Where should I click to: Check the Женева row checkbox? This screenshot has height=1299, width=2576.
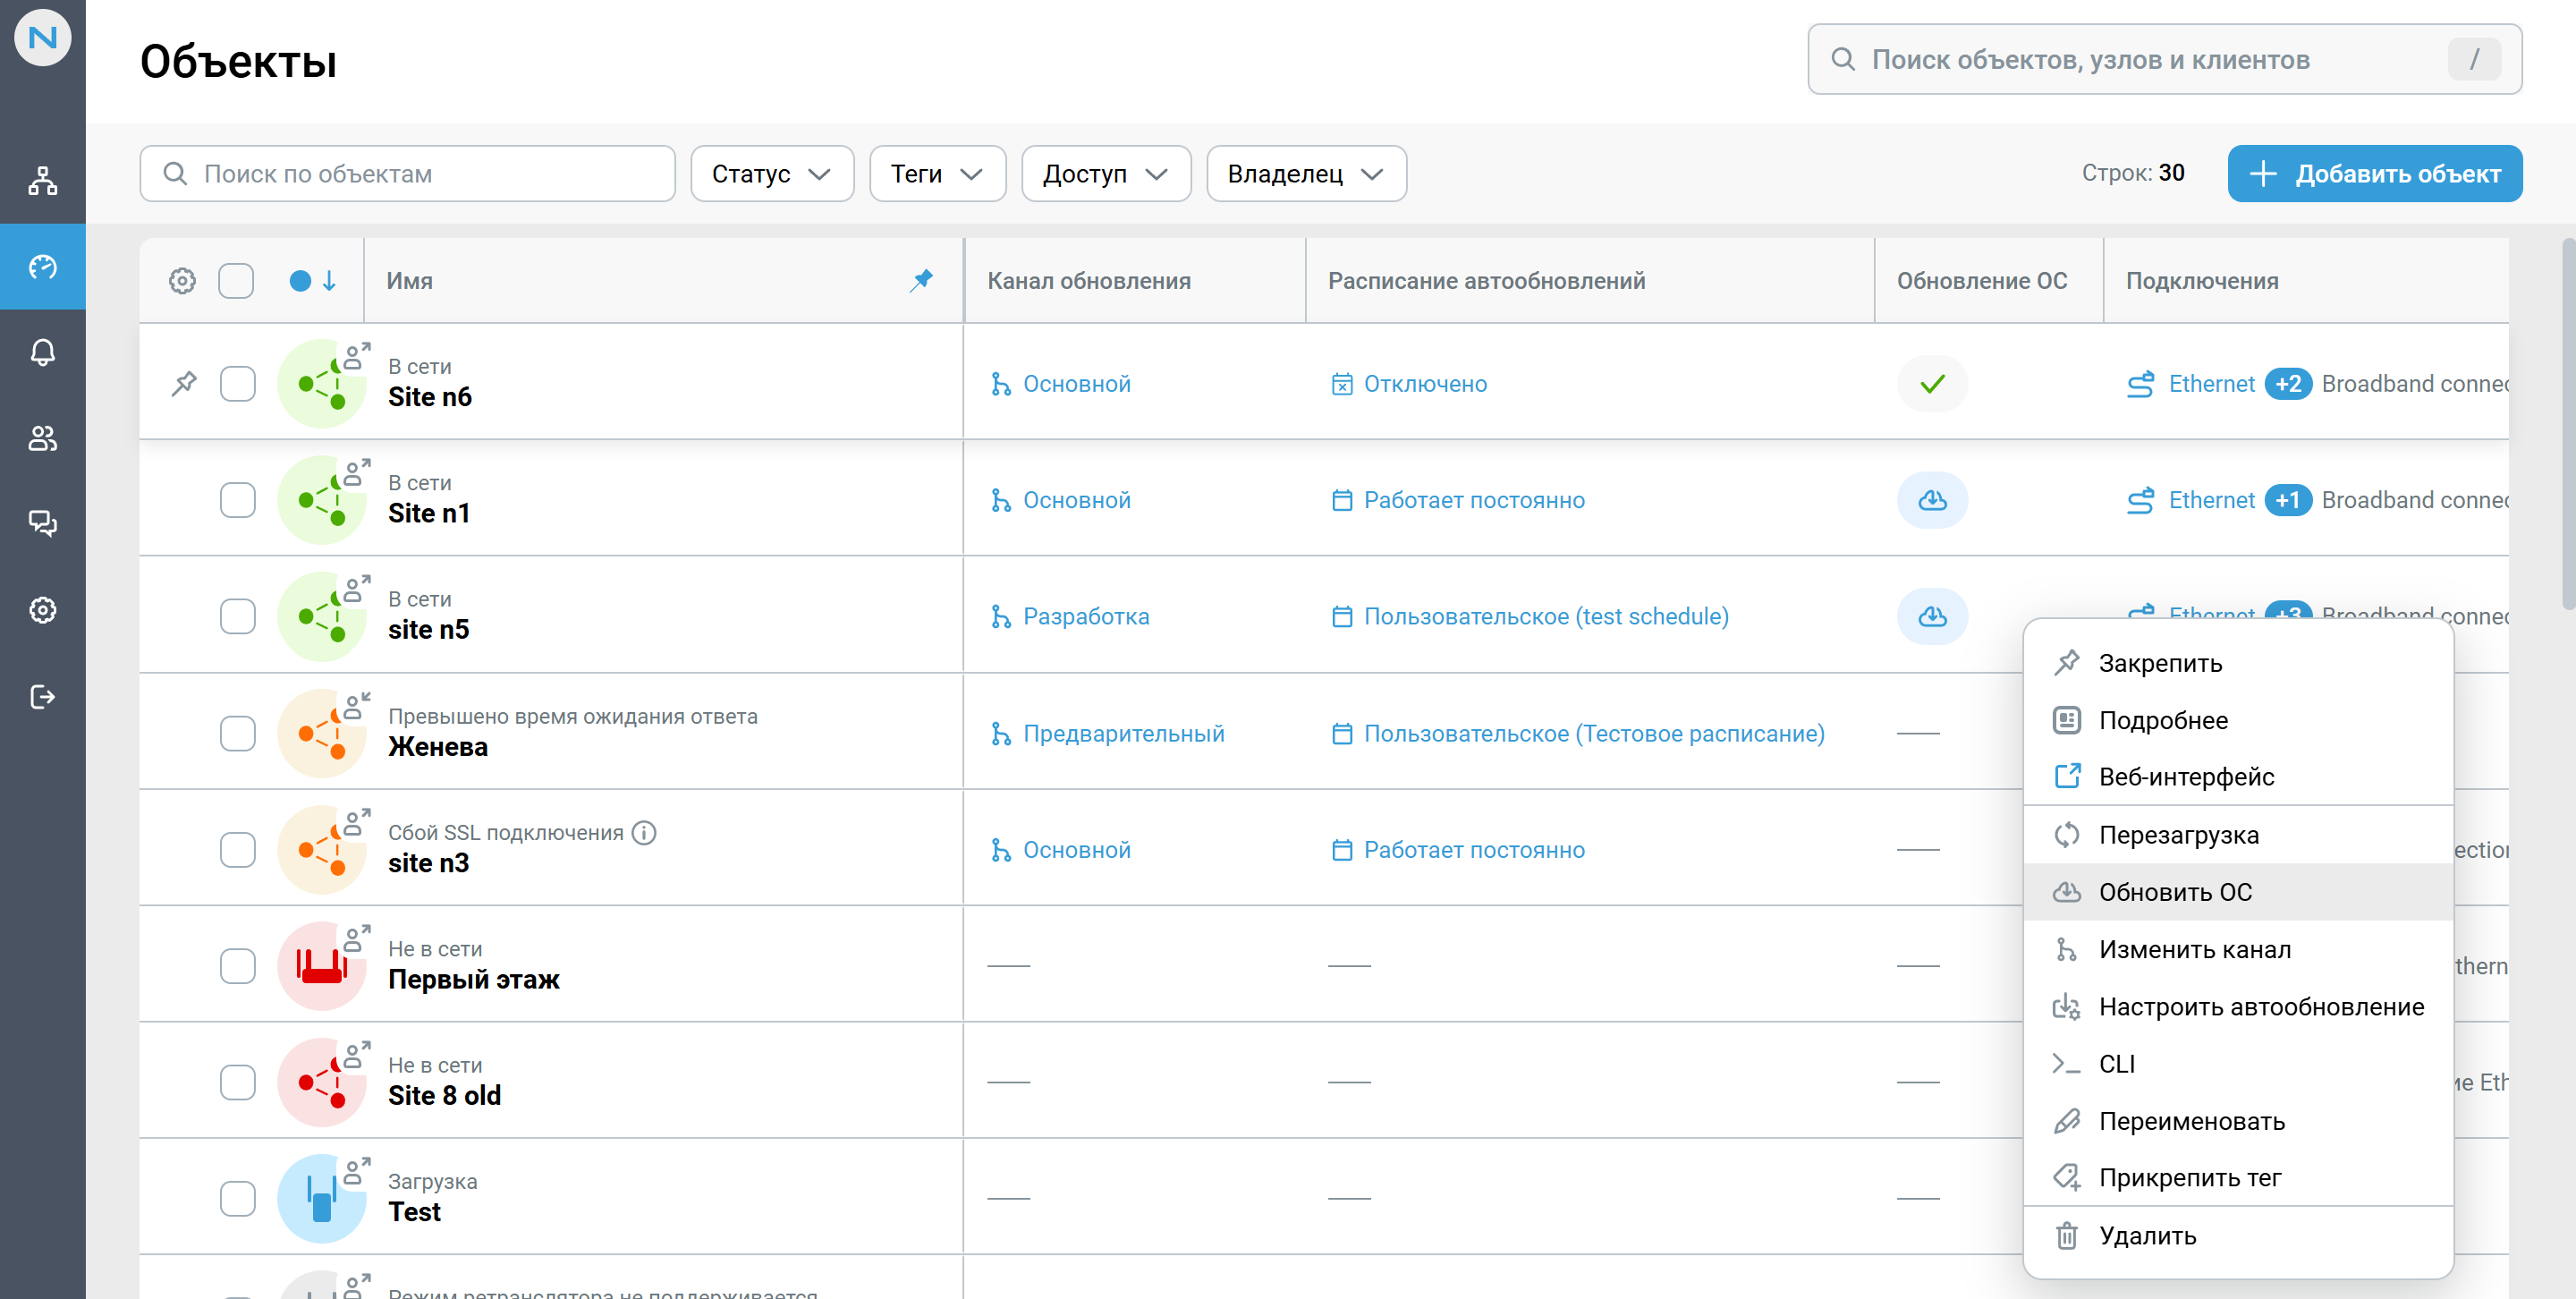238,734
